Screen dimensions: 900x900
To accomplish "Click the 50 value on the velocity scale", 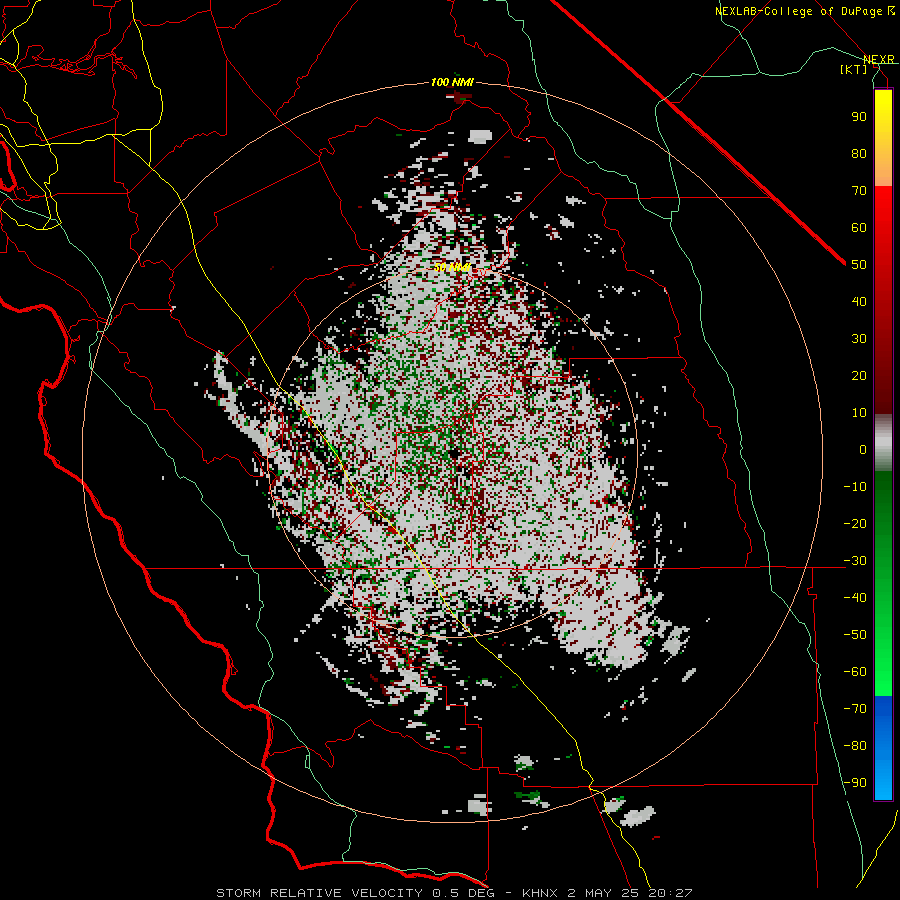I will tap(859, 265).
